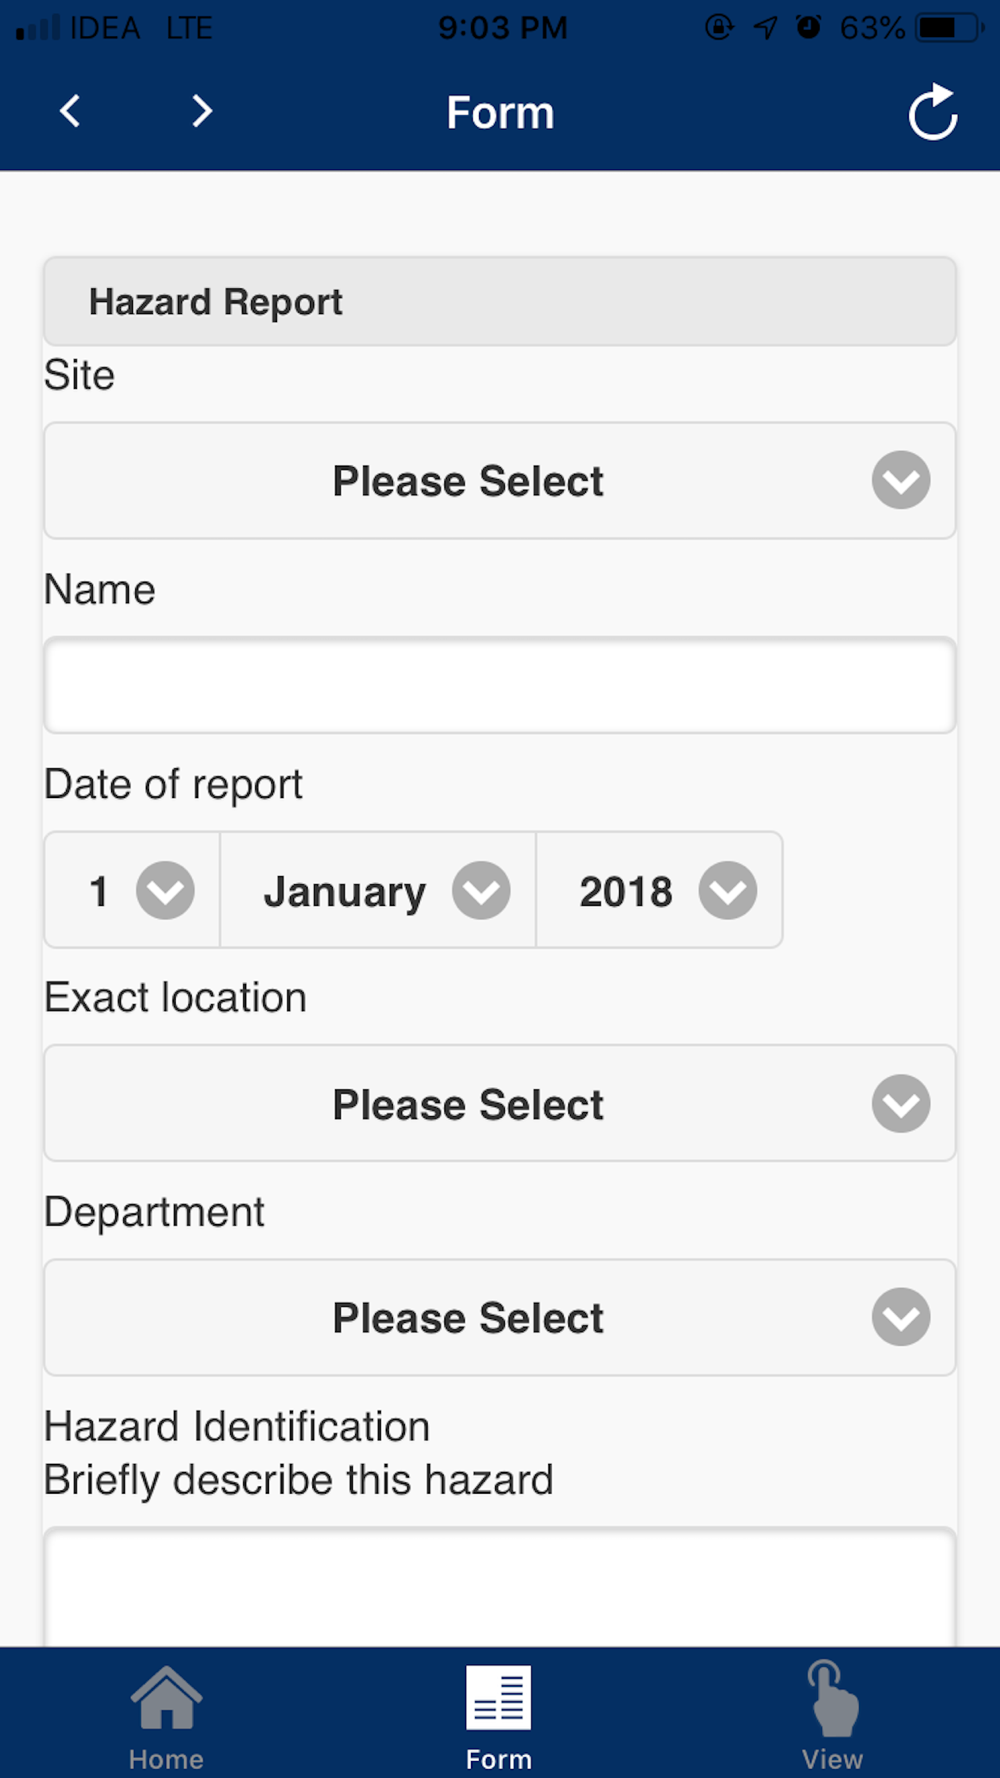Open the year dropdown showing 2018
Viewport: 1000px width, 1778px height.
[x=660, y=890]
